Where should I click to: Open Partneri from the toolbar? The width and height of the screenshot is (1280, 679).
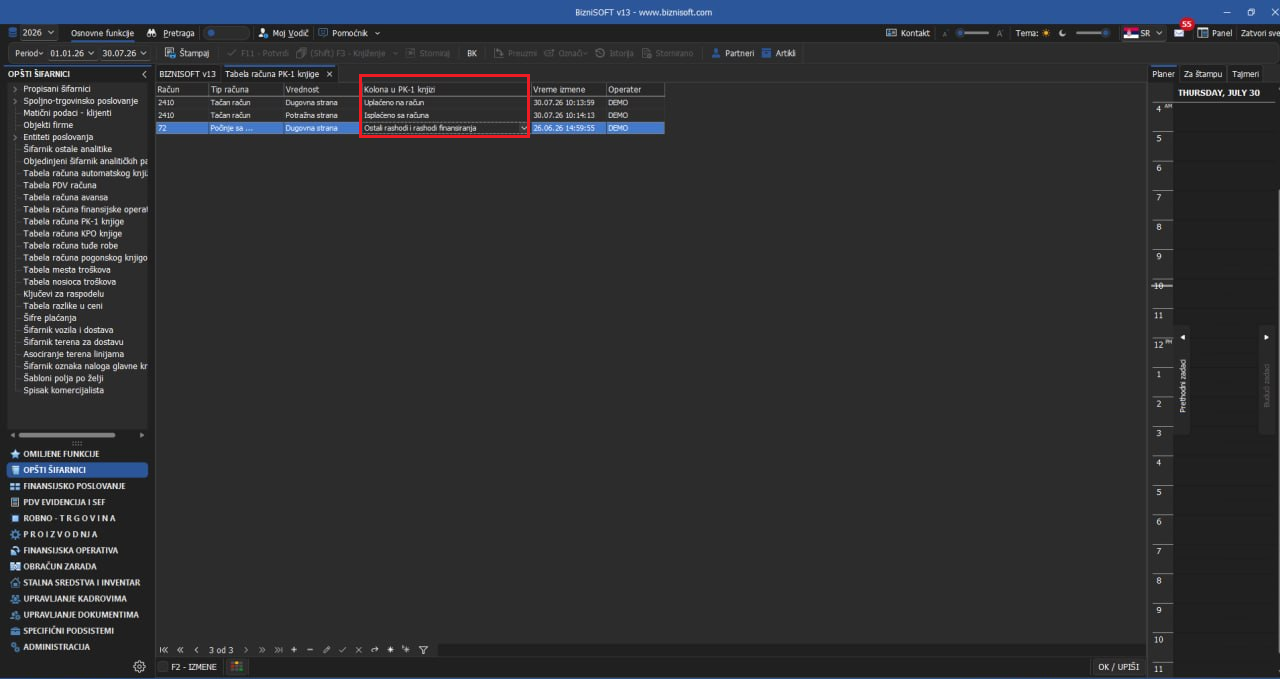732,53
